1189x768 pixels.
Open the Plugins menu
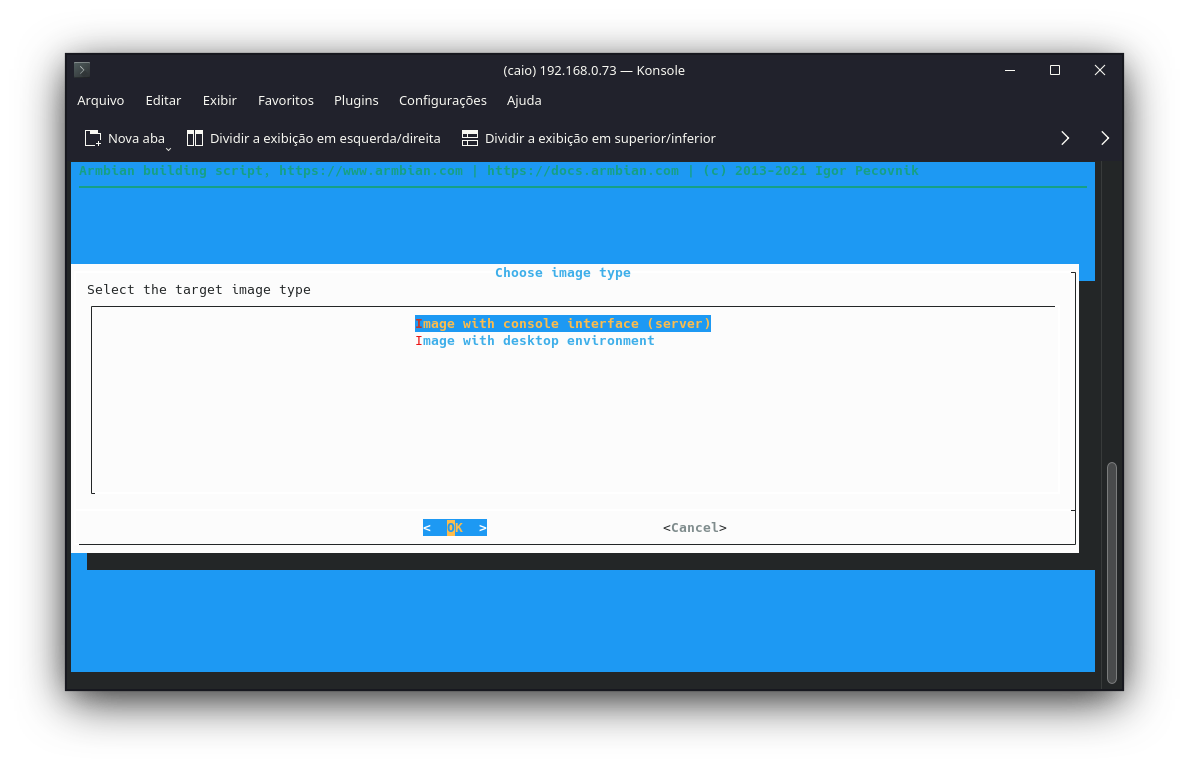(356, 101)
